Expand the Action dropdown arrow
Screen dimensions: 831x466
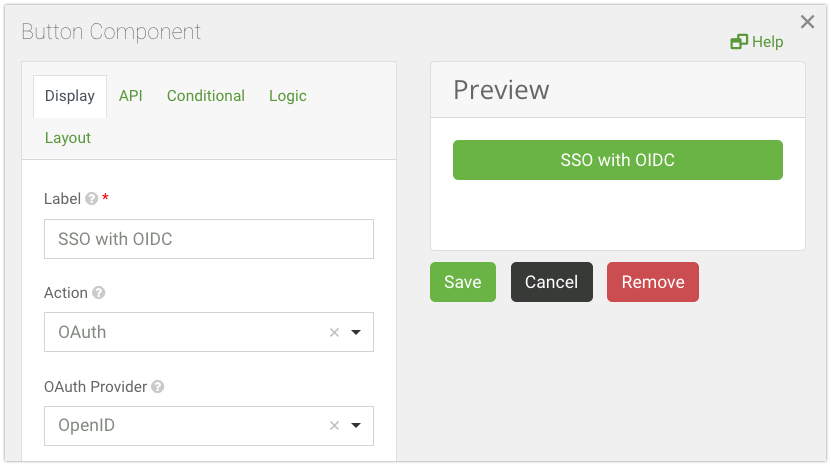pos(356,333)
